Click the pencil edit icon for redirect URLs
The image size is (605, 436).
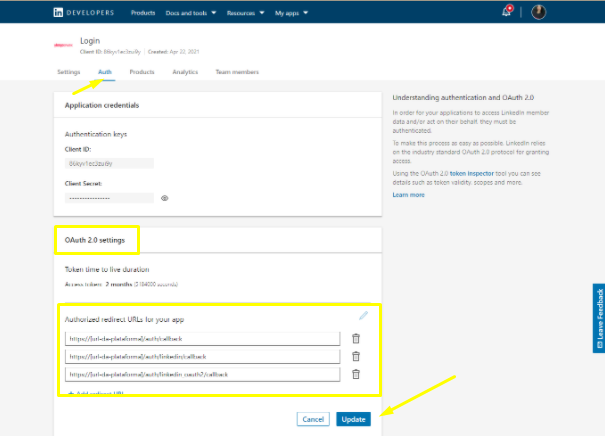pos(363,316)
